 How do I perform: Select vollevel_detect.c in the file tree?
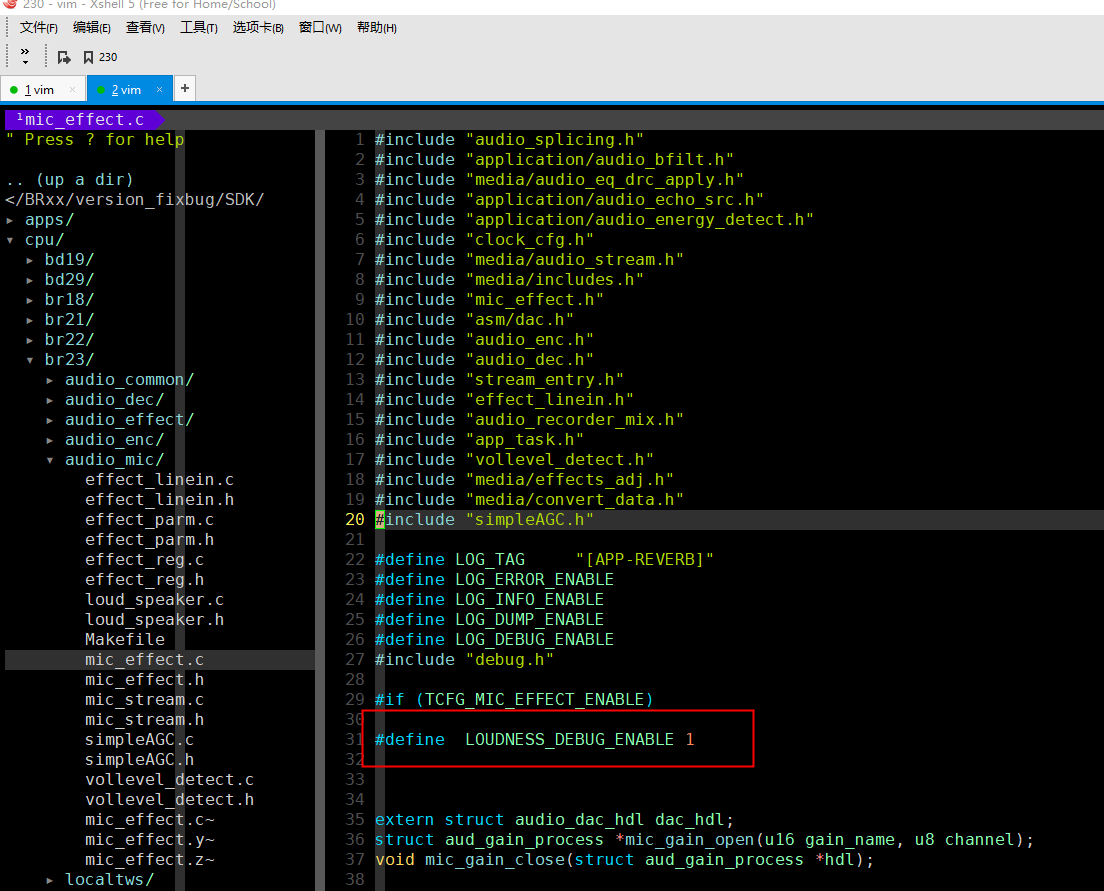click(169, 780)
